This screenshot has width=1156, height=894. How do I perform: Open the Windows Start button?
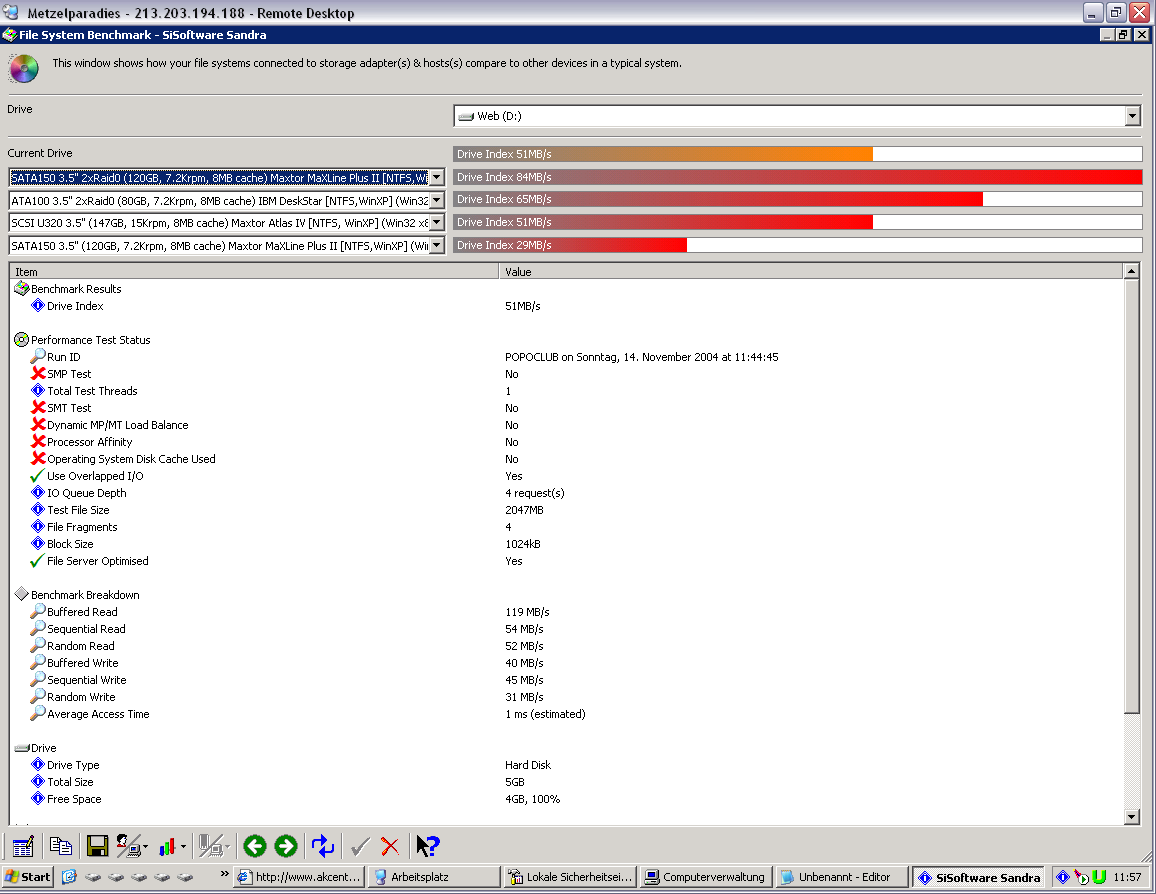[27, 876]
